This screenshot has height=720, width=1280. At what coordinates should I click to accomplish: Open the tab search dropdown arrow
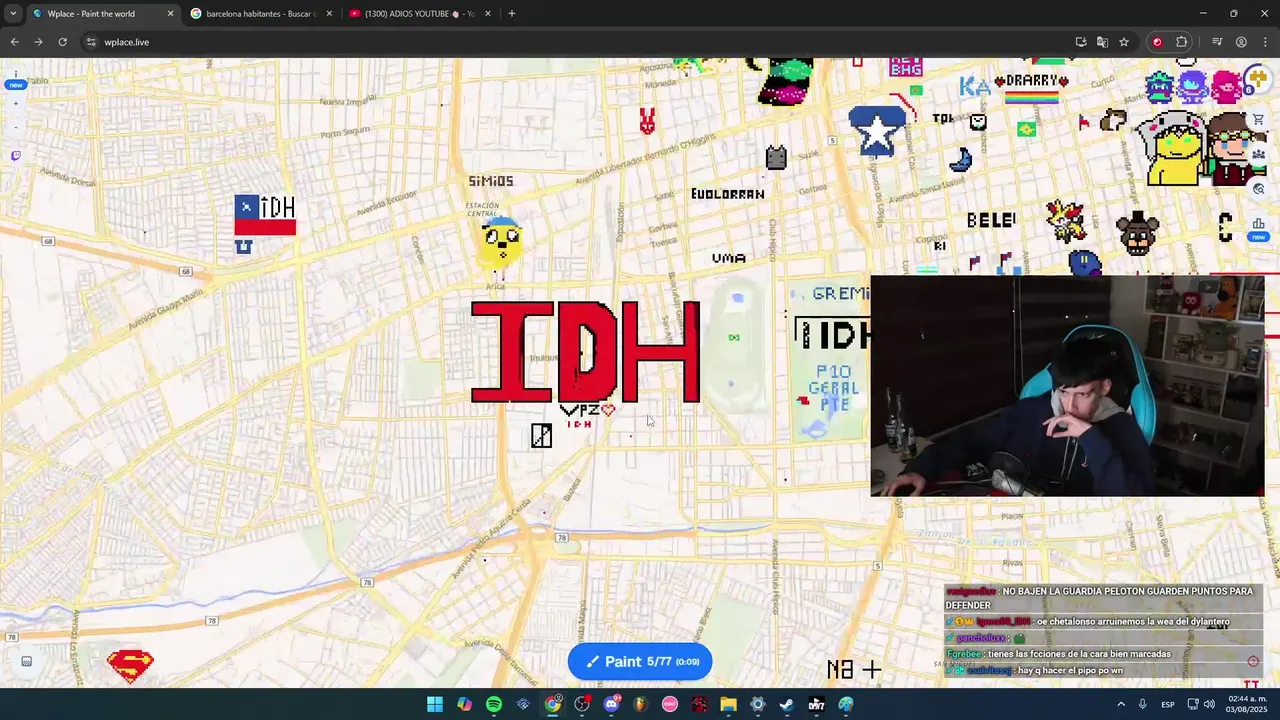tap(13, 14)
